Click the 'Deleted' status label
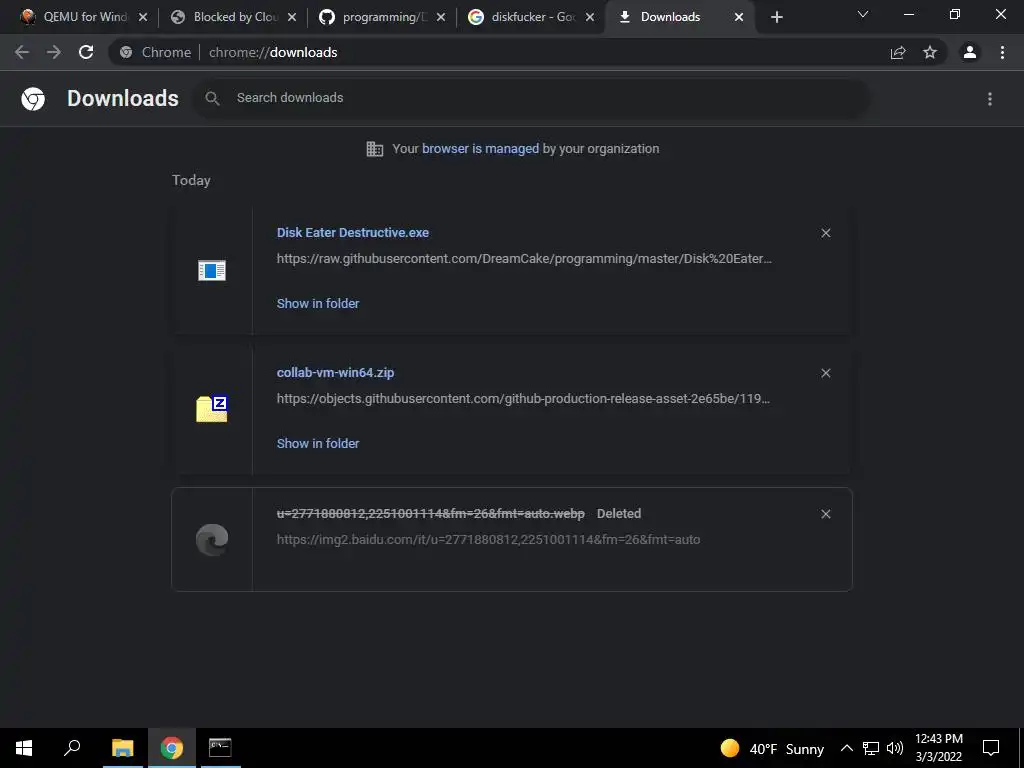 pos(618,513)
